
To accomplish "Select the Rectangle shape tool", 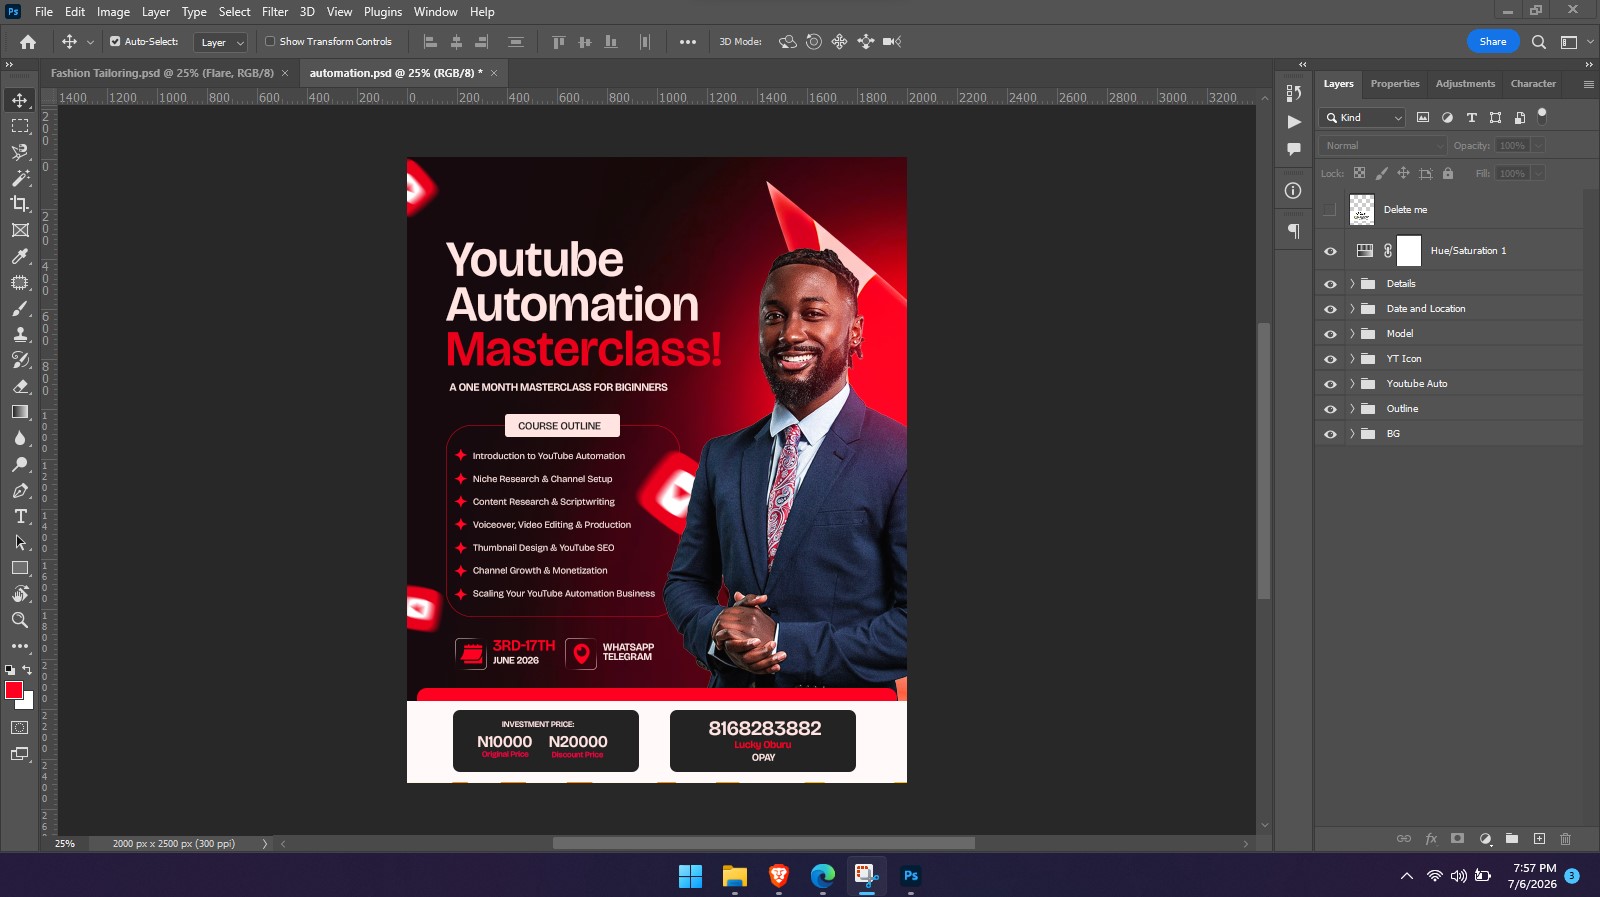I will pos(20,568).
